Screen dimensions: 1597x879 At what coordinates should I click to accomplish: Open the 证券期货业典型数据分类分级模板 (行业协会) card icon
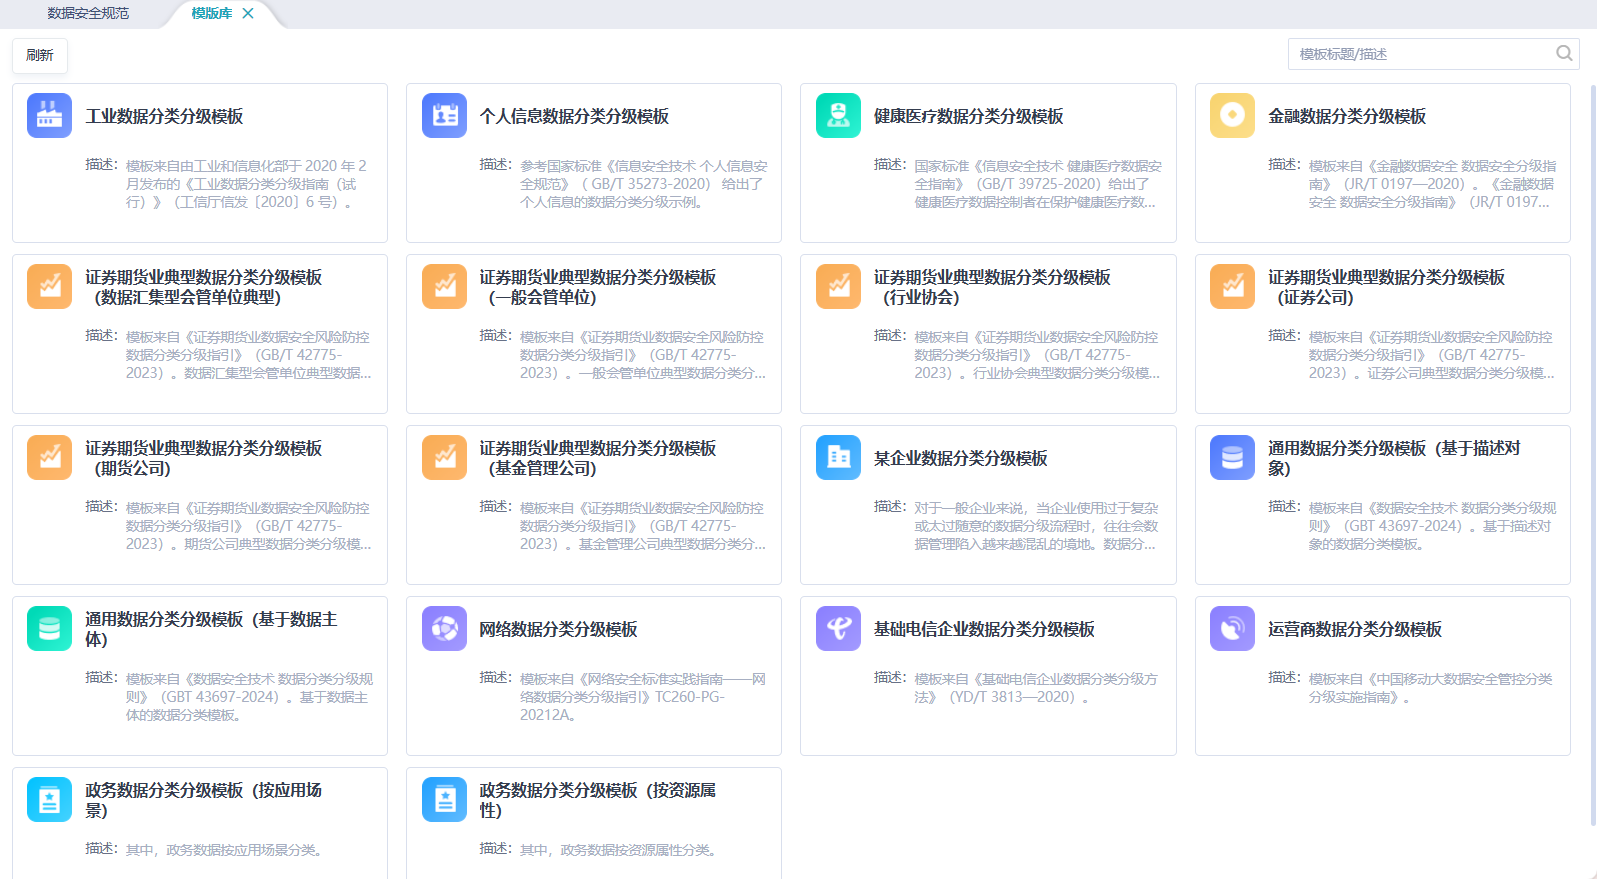tap(838, 287)
